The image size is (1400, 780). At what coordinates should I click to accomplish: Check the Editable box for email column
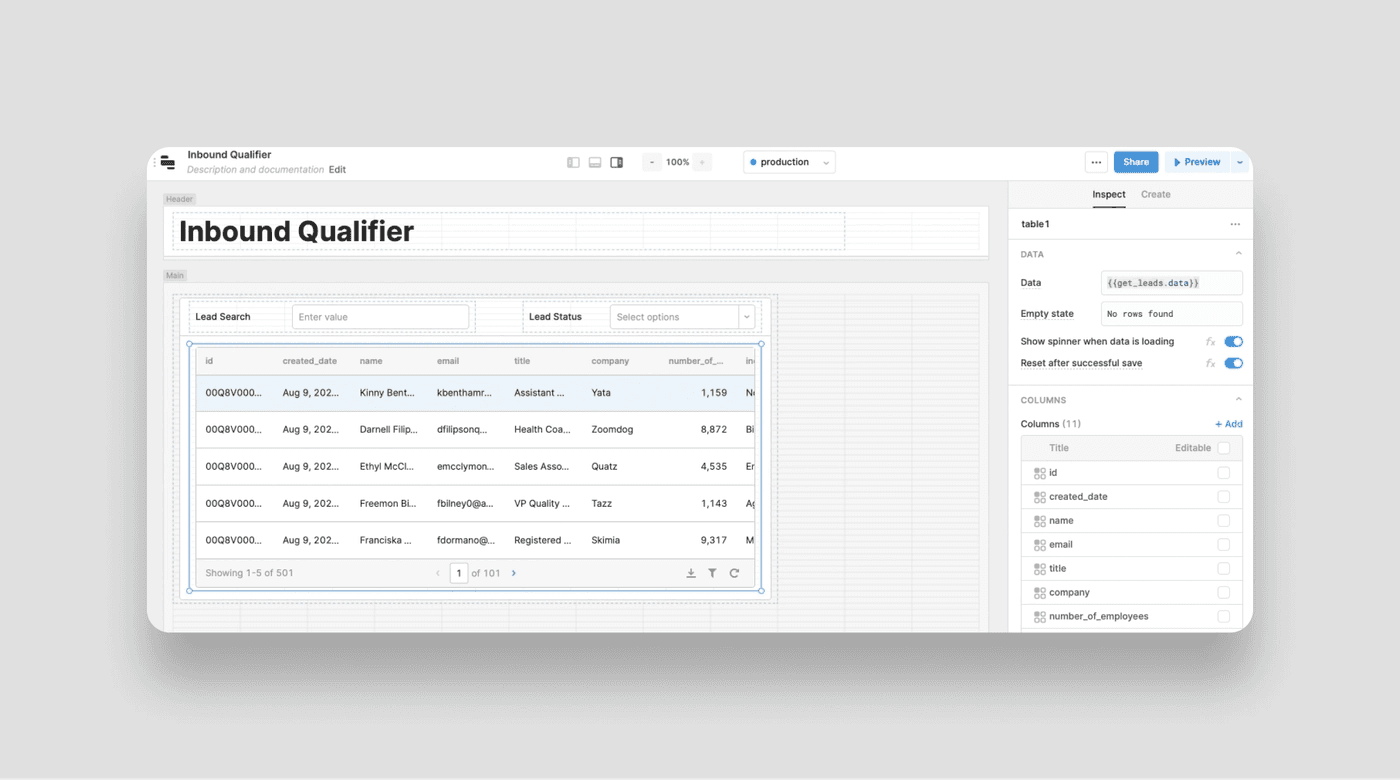click(x=1223, y=545)
